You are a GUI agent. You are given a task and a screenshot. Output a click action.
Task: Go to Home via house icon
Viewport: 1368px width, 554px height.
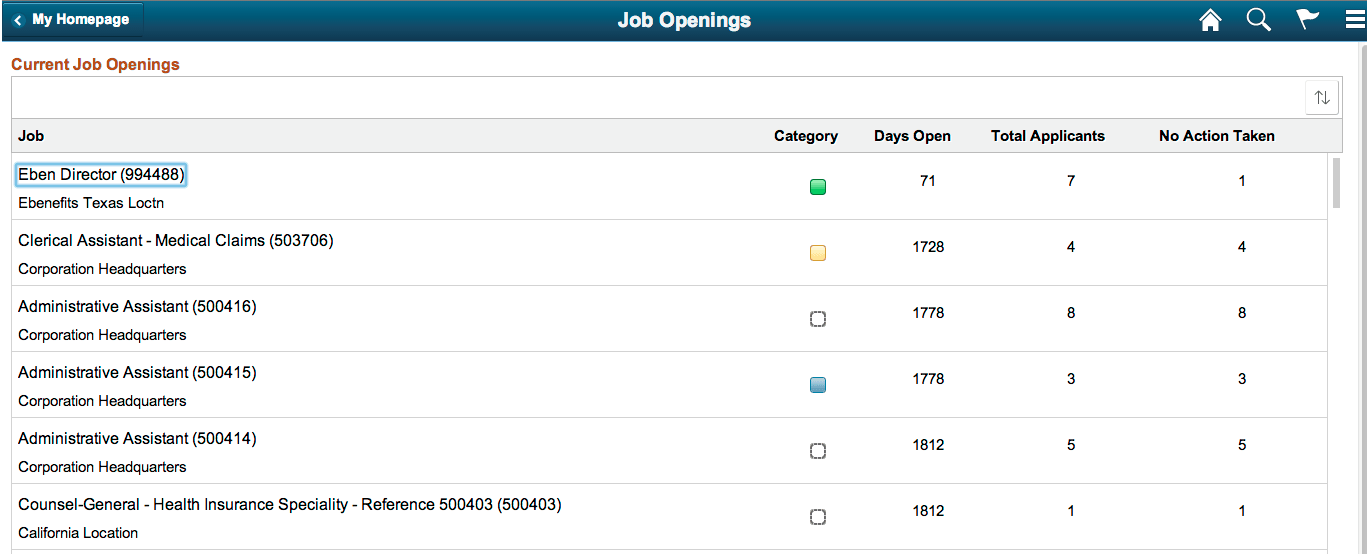click(1210, 20)
